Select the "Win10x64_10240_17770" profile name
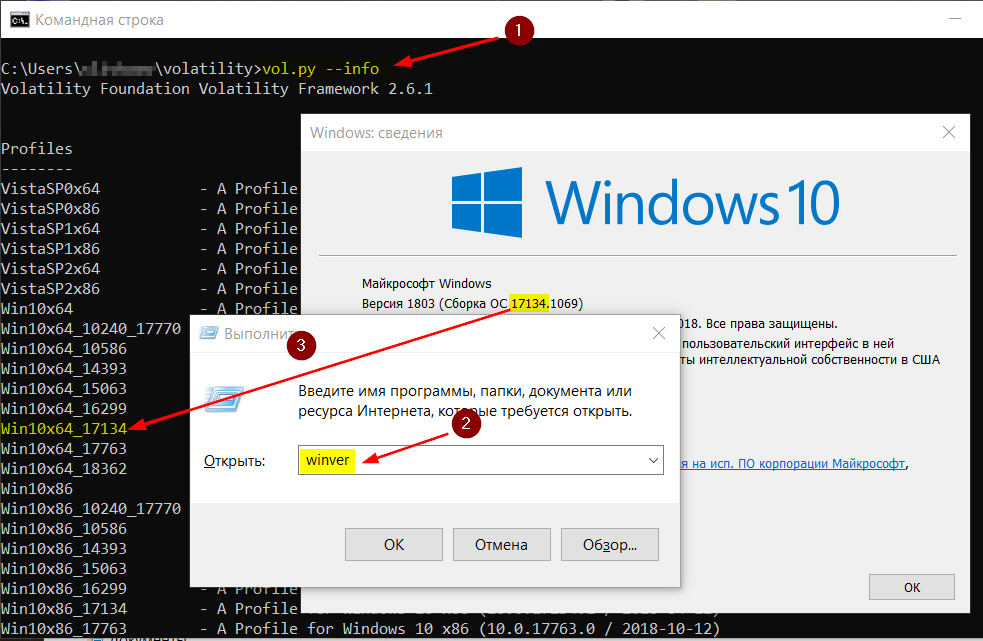Viewport: 983px width, 641px height. [91, 329]
